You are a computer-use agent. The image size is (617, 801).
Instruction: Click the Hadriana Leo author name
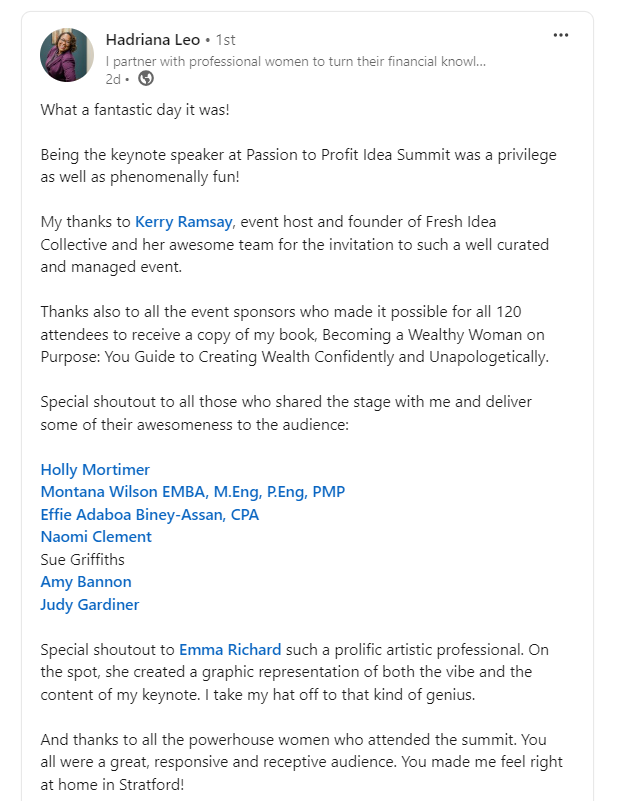(x=151, y=40)
